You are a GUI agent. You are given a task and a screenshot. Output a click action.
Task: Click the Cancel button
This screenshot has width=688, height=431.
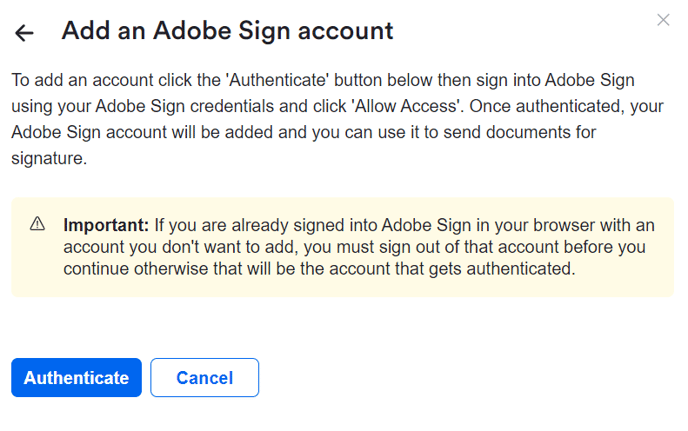tap(204, 378)
